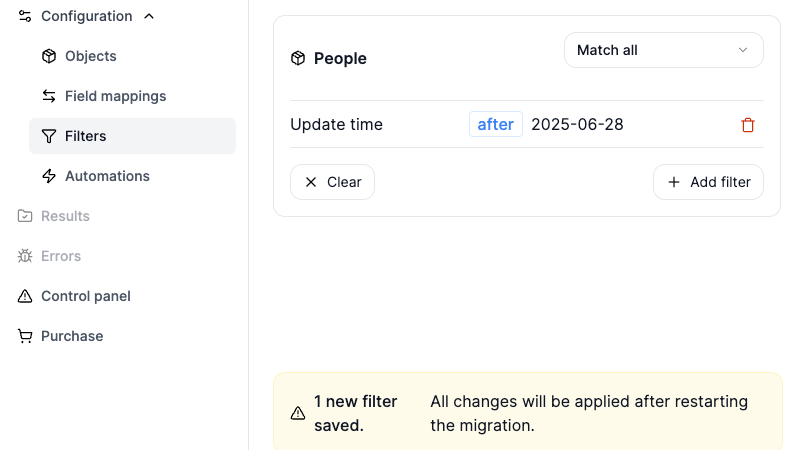Click the Add filter button

tap(708, 182)
